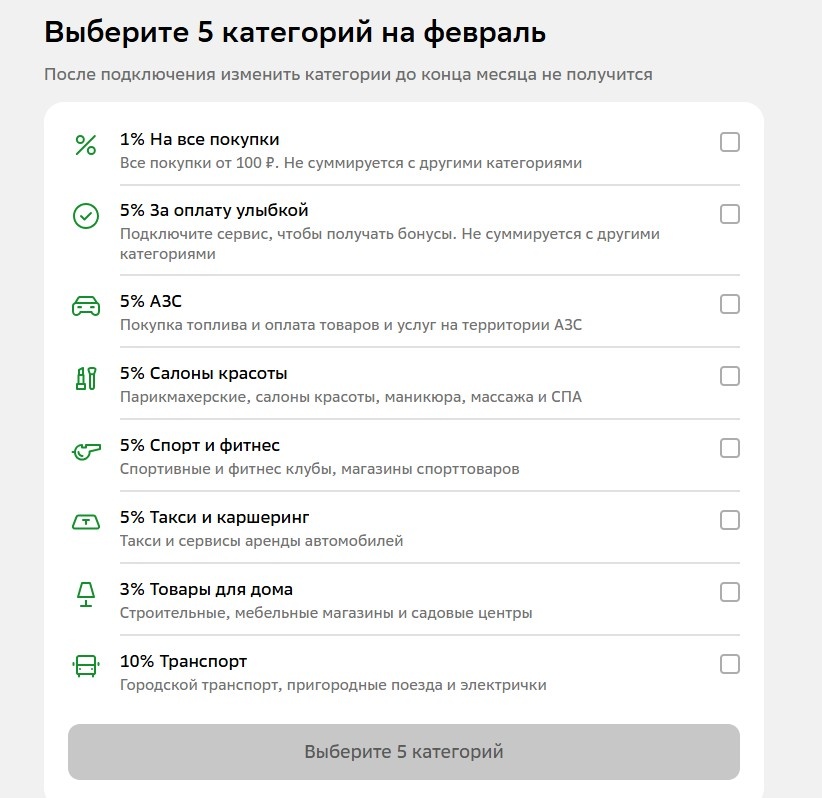
Task: Click the 10% Транспорт category title
Action: [183, 662]
